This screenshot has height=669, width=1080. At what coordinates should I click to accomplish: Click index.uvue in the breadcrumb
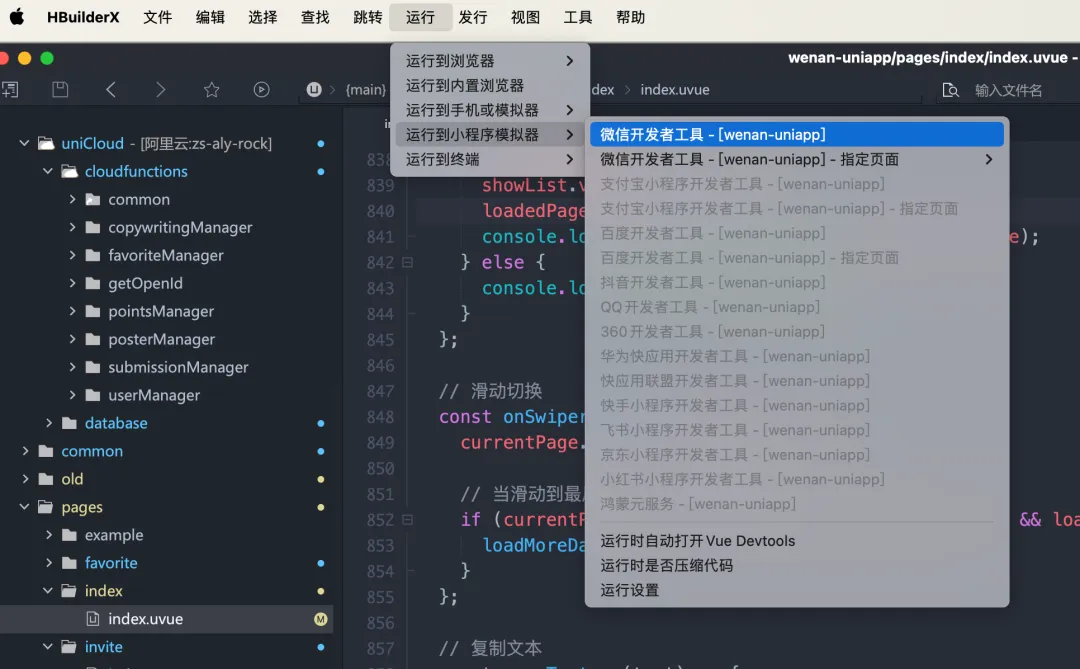pyautogui.click(x=674, y=90)
